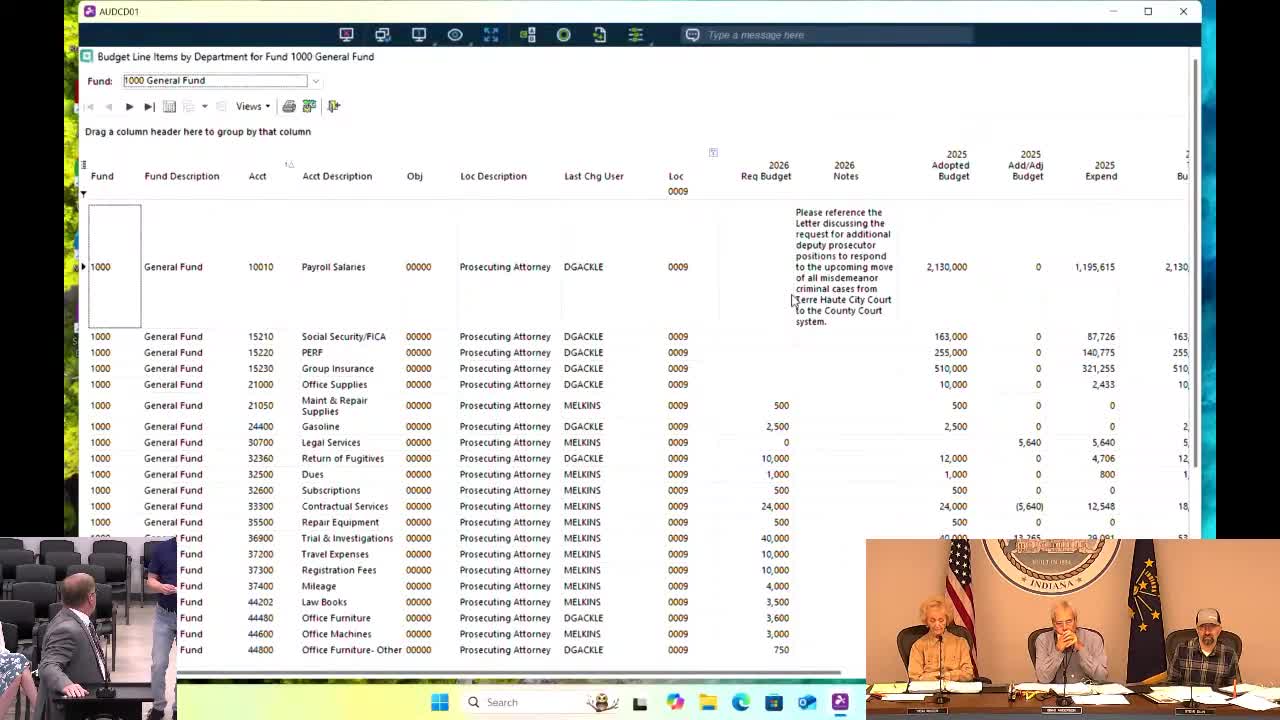Open Microsoft Edge from the taskbar
1280x720 pixels.
(x=741, y=702)
